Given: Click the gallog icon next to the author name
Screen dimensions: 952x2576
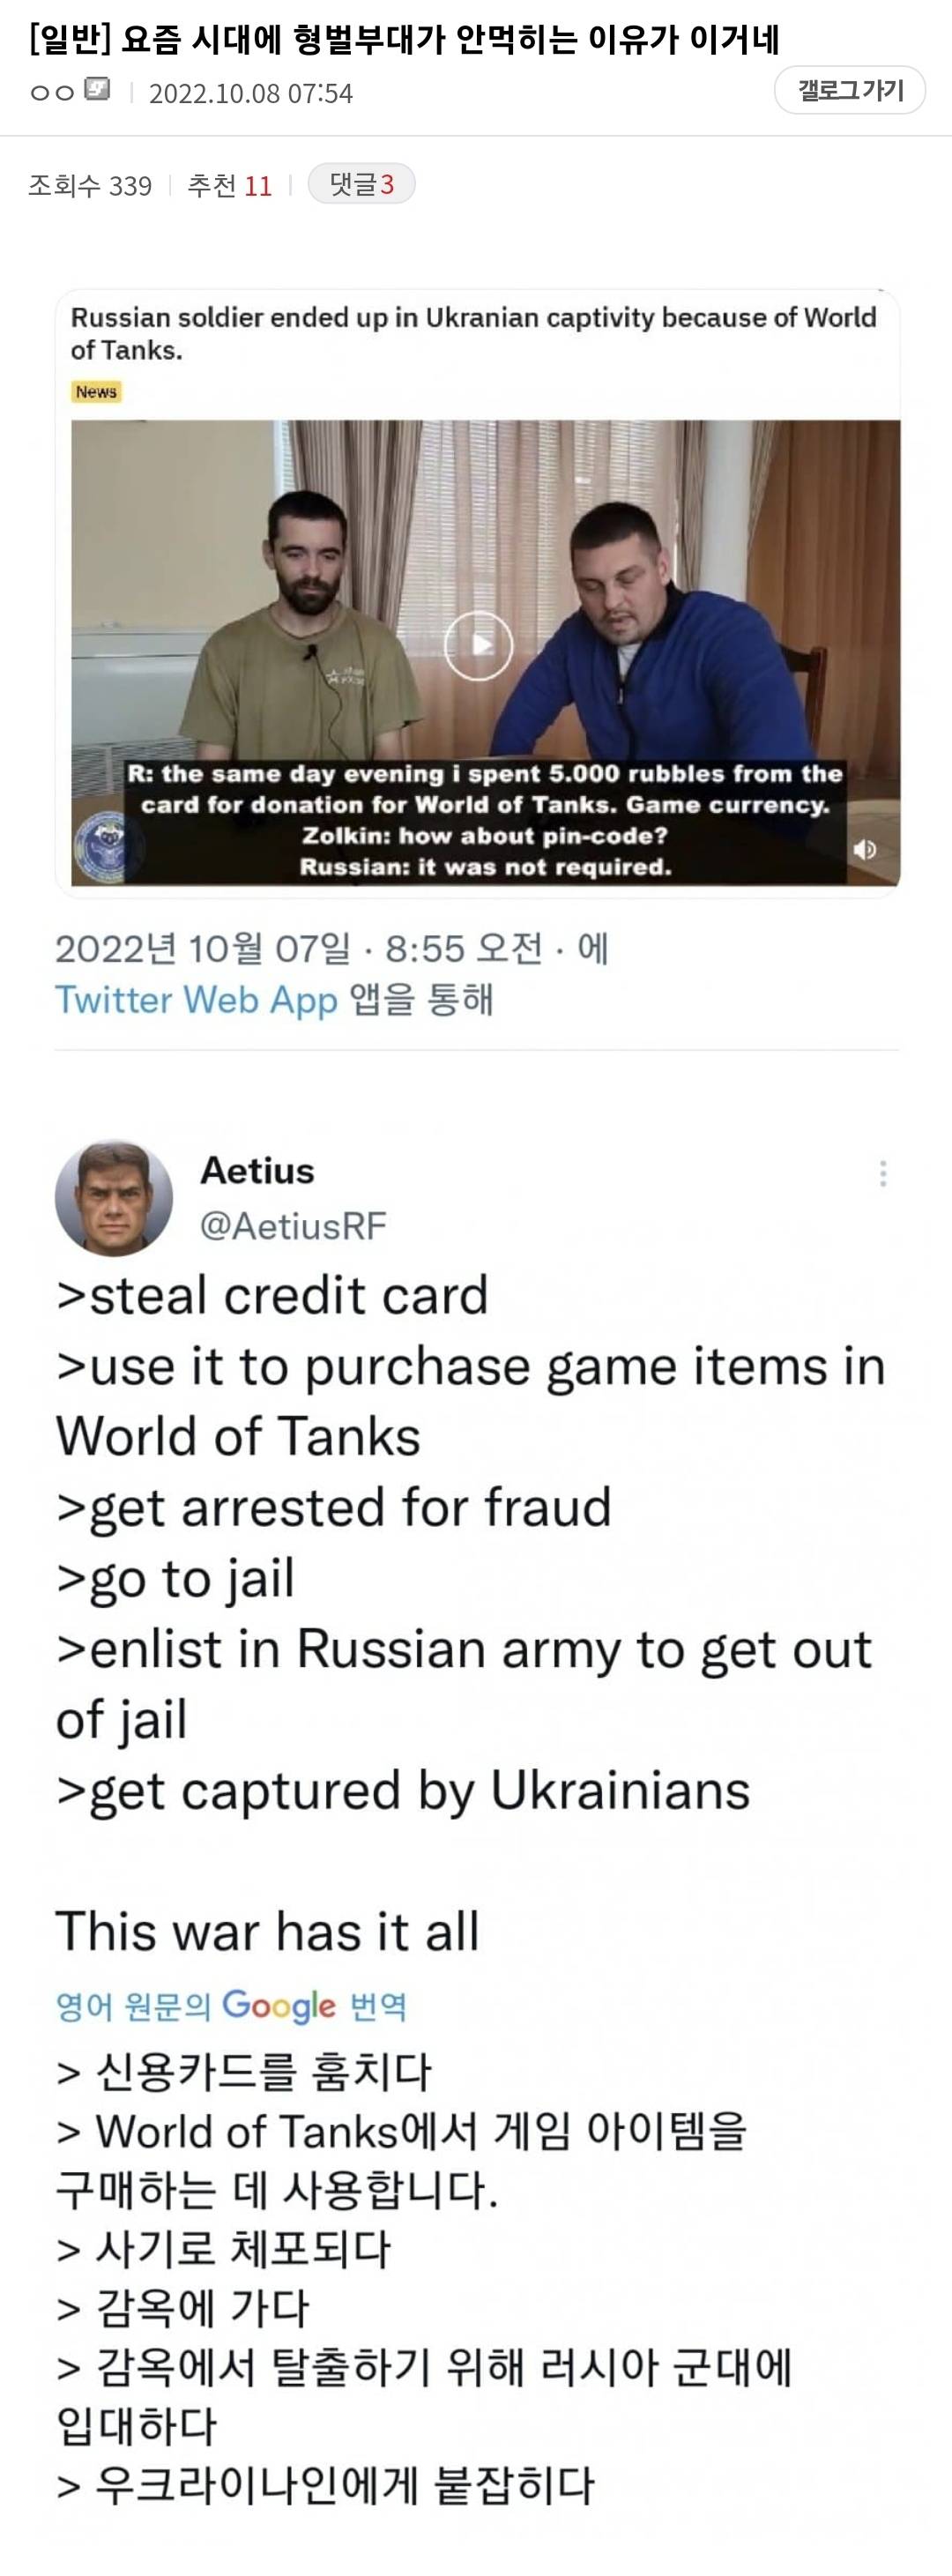Looking at the screenshot, I should 97,89.
